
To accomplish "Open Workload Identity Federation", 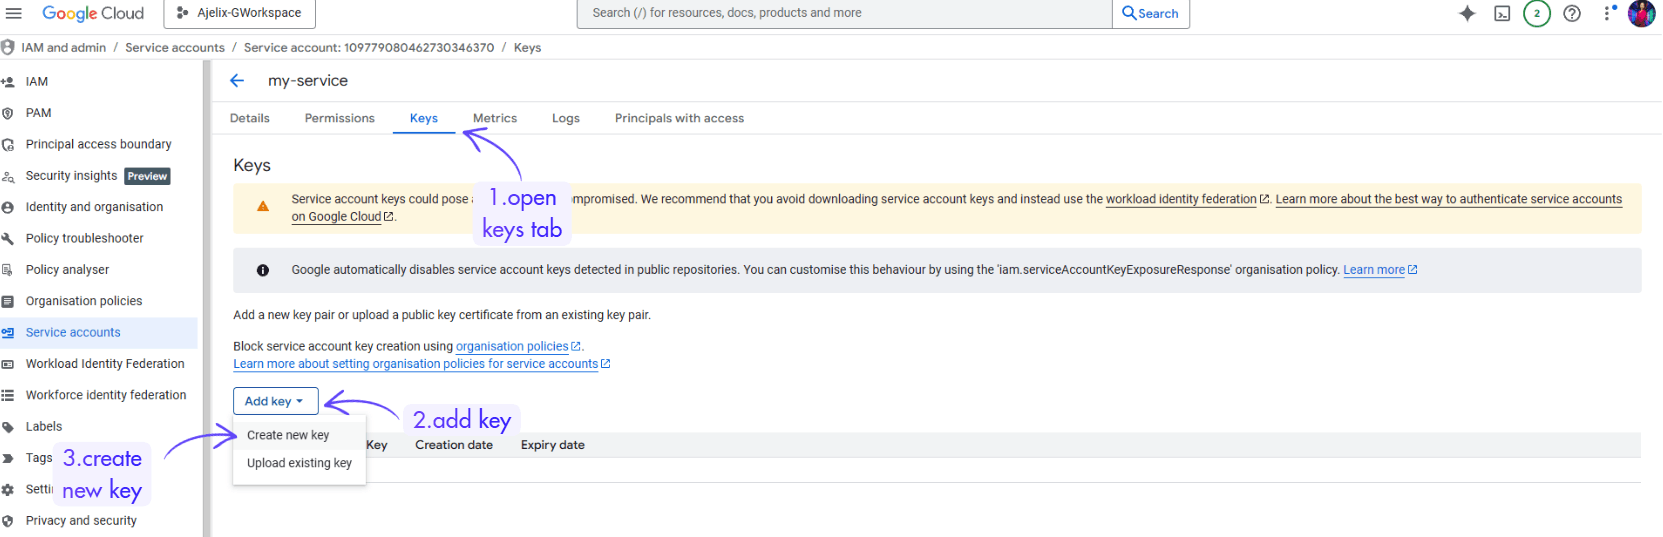I will [105, 364].
